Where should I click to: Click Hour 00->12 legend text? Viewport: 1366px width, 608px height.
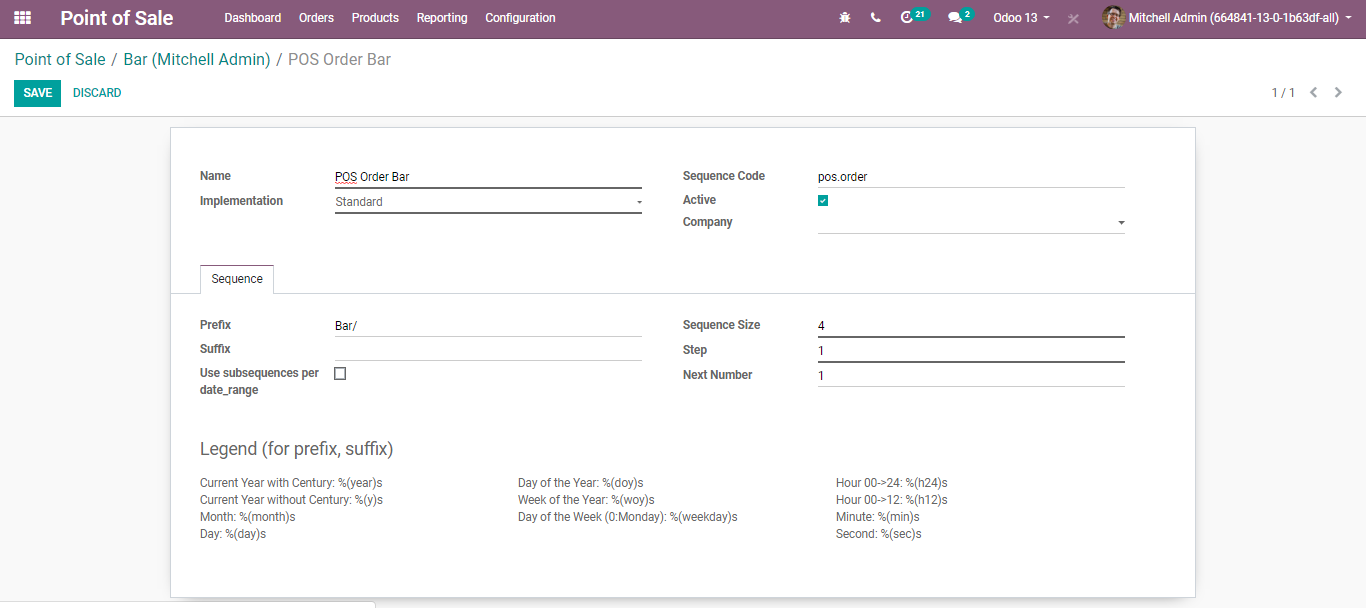tap(891, 500)
